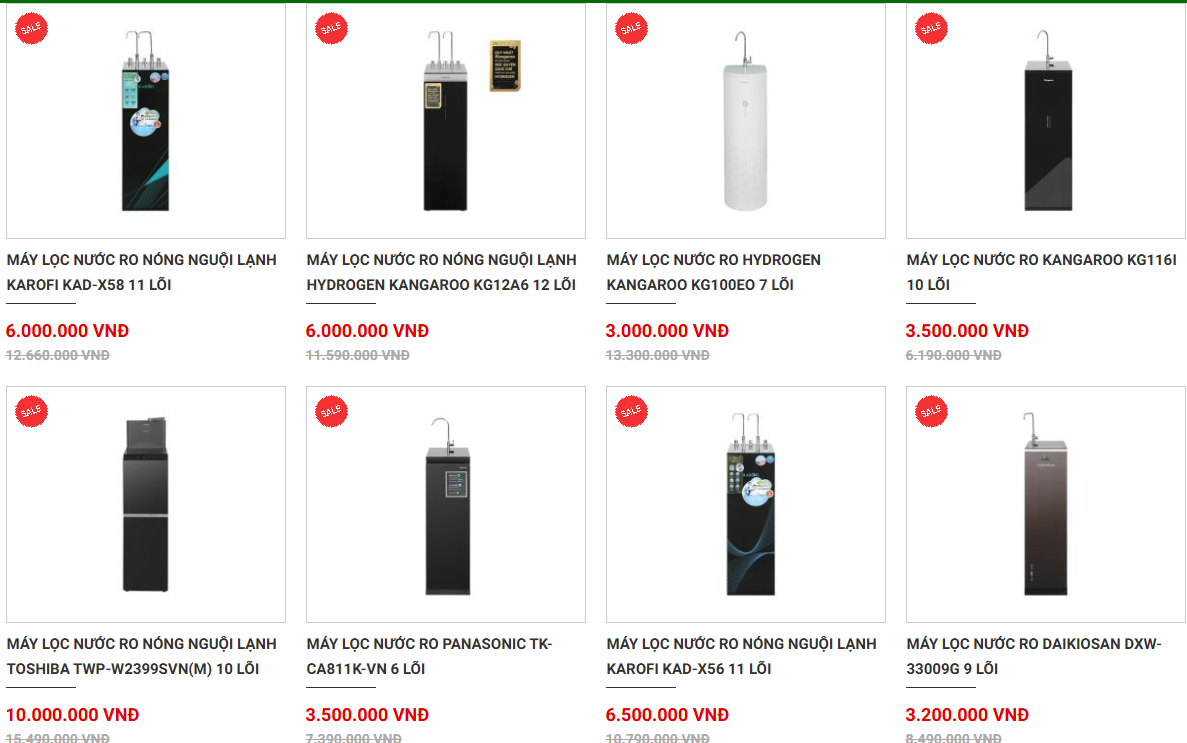Click the Kangaroo KG100EO 7 lõi title
Image resolution: width=1187 pixels, height=743 pixels.
click(713, 272)
